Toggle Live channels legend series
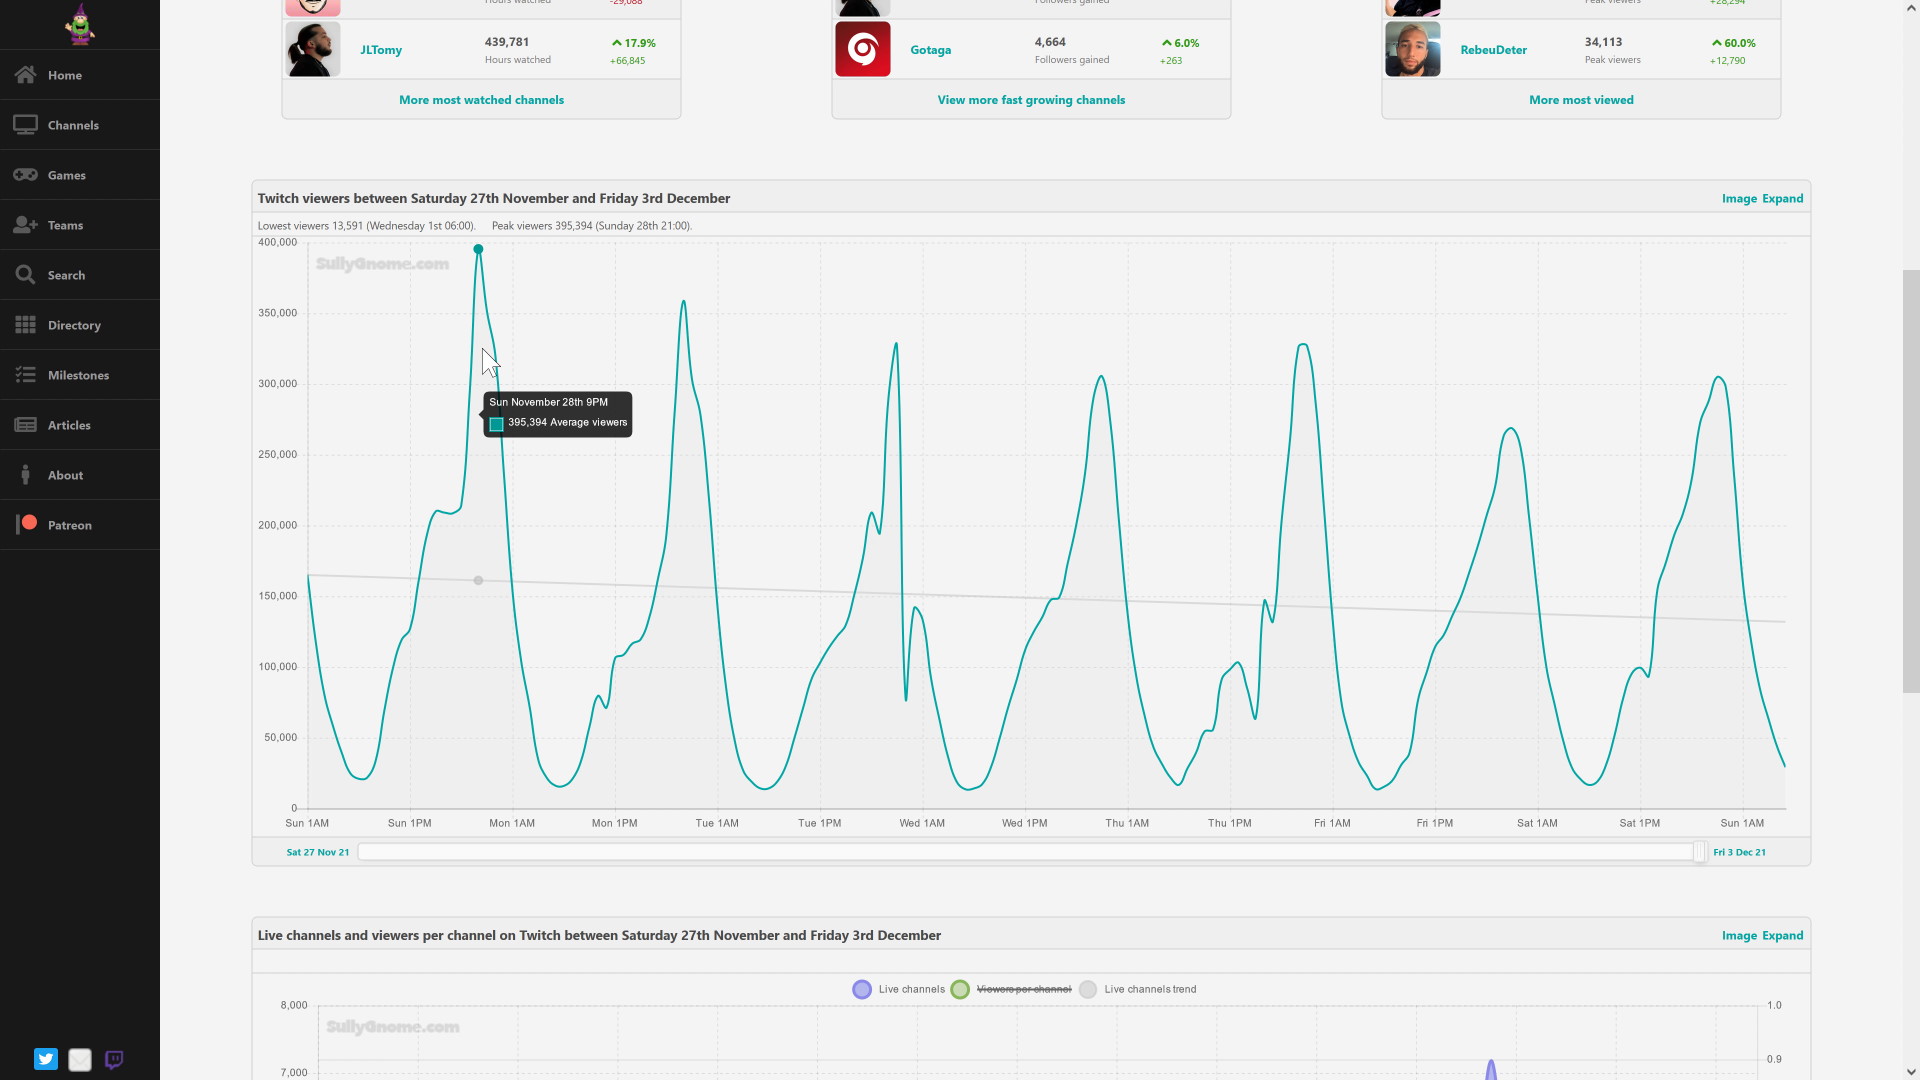1920x1080 pixels. [898, 989]
